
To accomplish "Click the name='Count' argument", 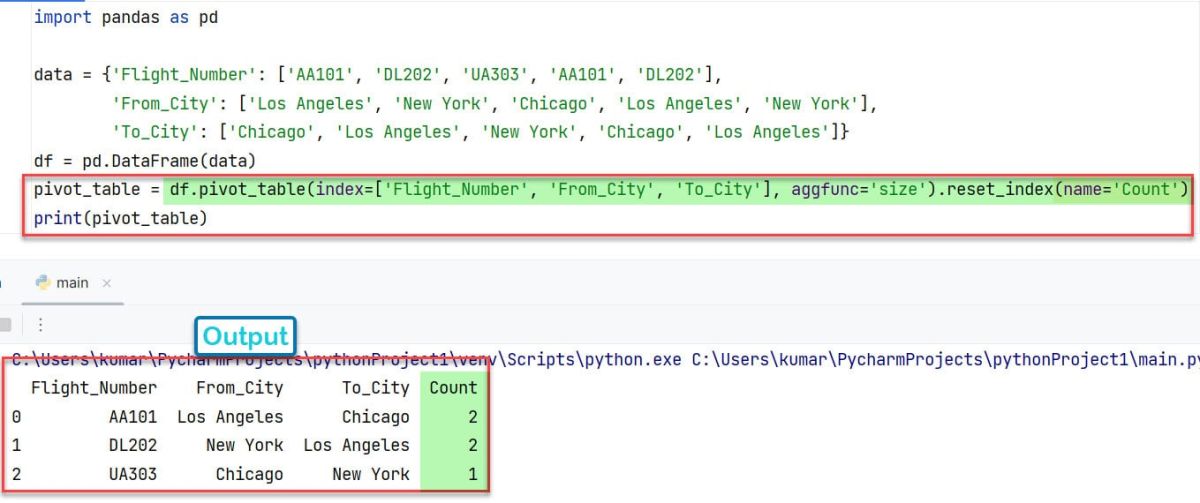I will (x=1120, y=190).
